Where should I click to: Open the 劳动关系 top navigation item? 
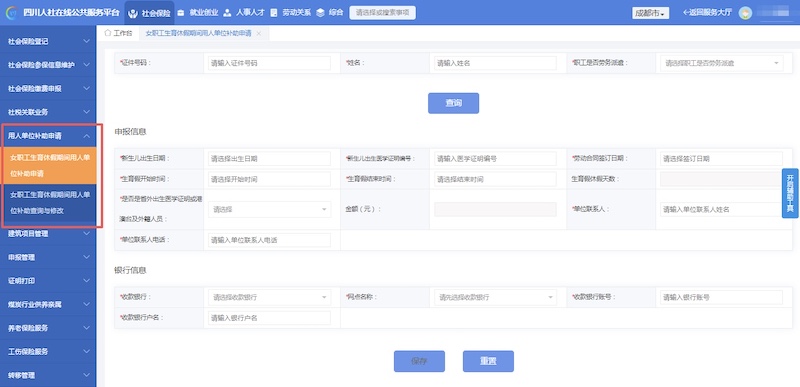tap(291, 13)
